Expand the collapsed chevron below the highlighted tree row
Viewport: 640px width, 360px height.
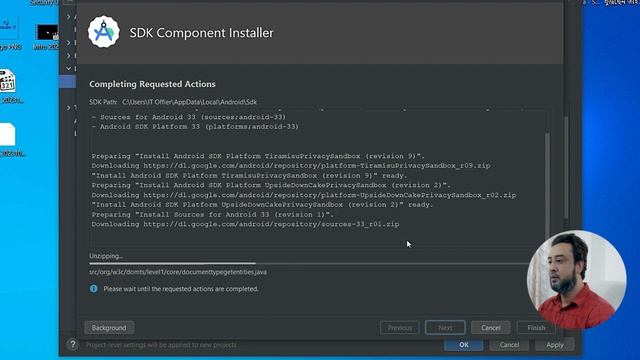point(69,108)
